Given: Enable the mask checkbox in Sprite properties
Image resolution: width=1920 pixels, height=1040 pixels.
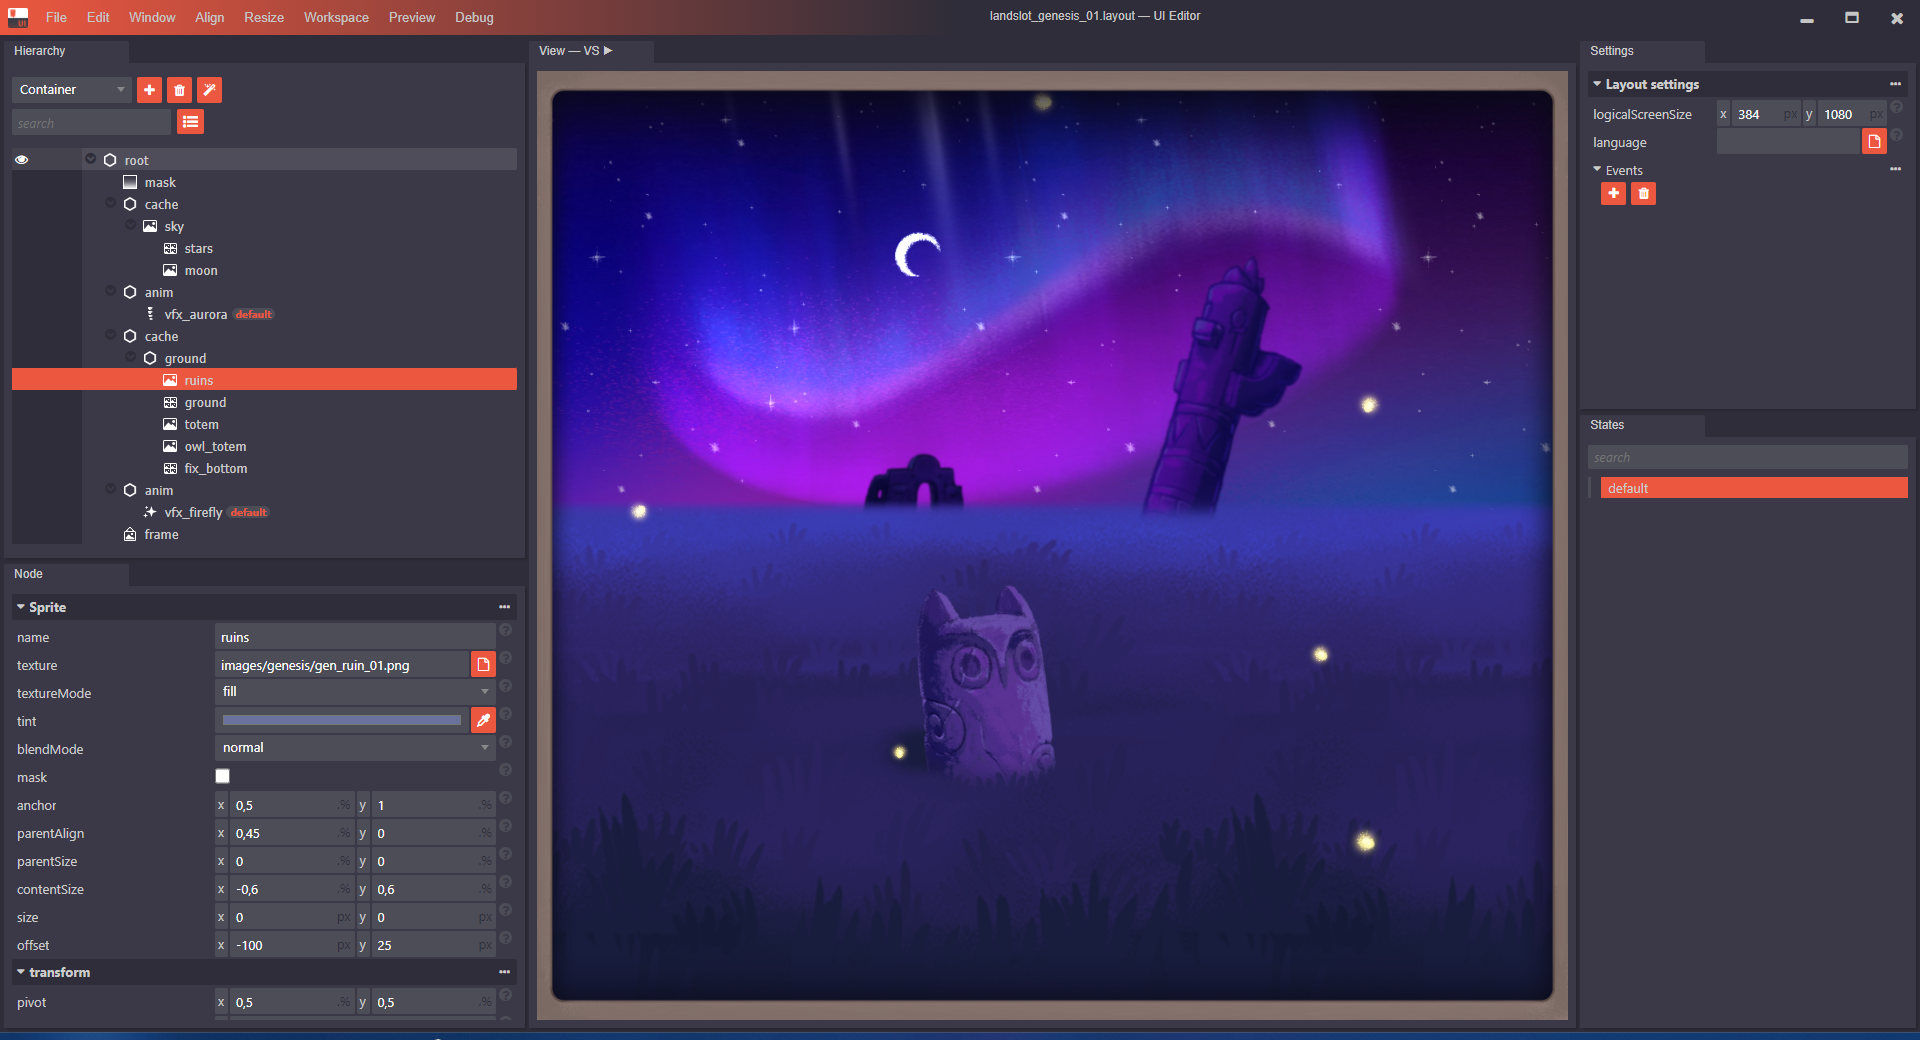Looking at the screenshot, I should (223, 776).
